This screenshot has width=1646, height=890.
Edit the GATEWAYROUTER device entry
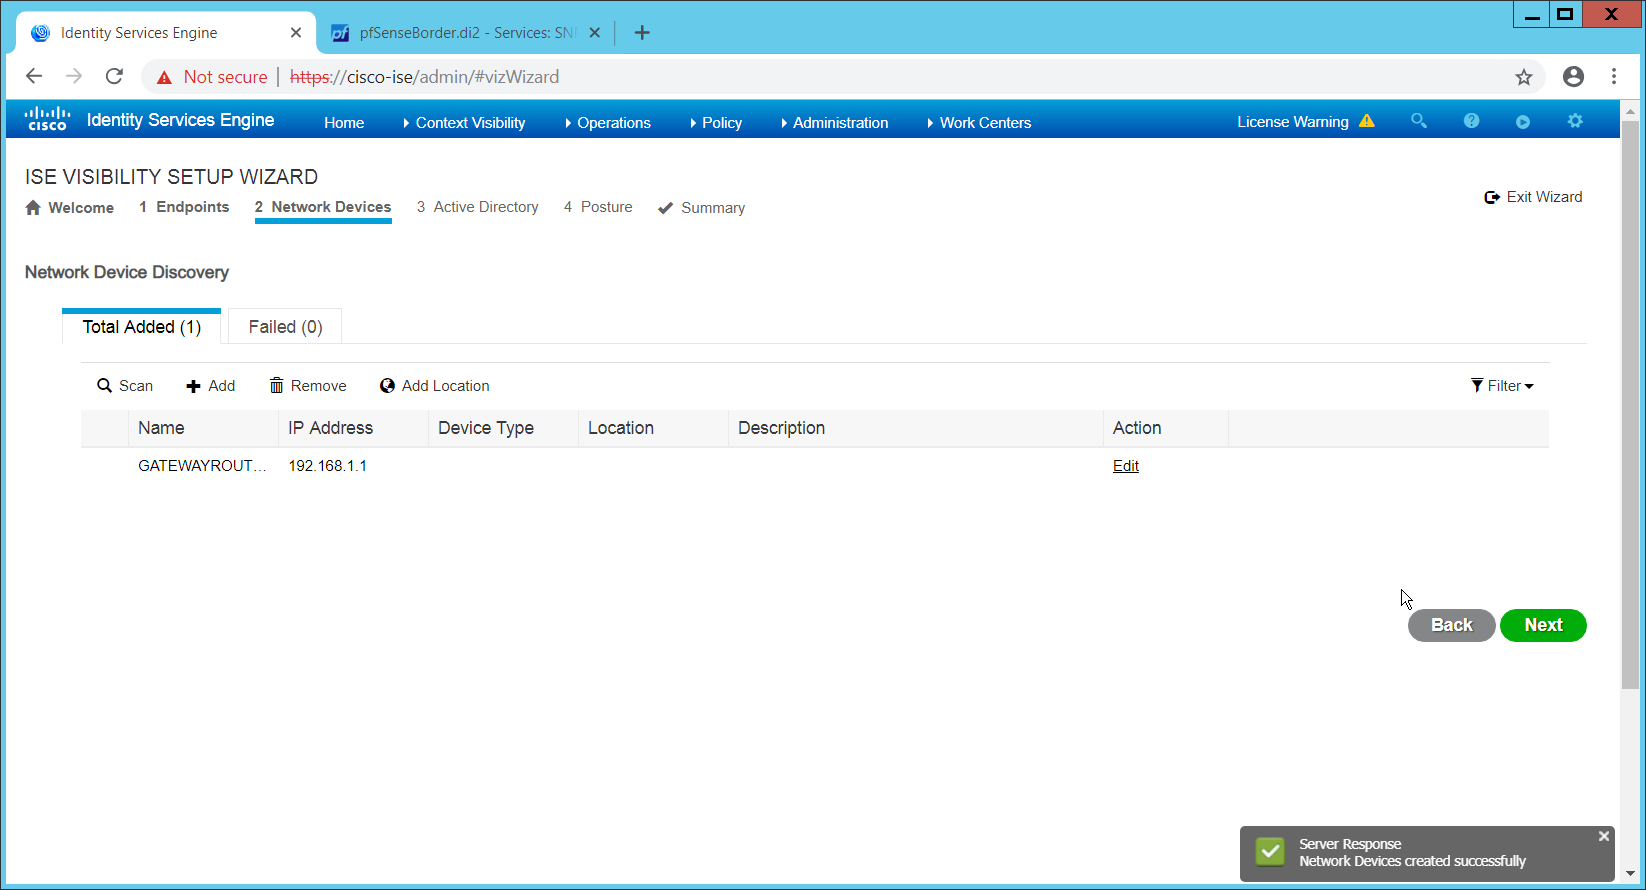coord(1126,466)
